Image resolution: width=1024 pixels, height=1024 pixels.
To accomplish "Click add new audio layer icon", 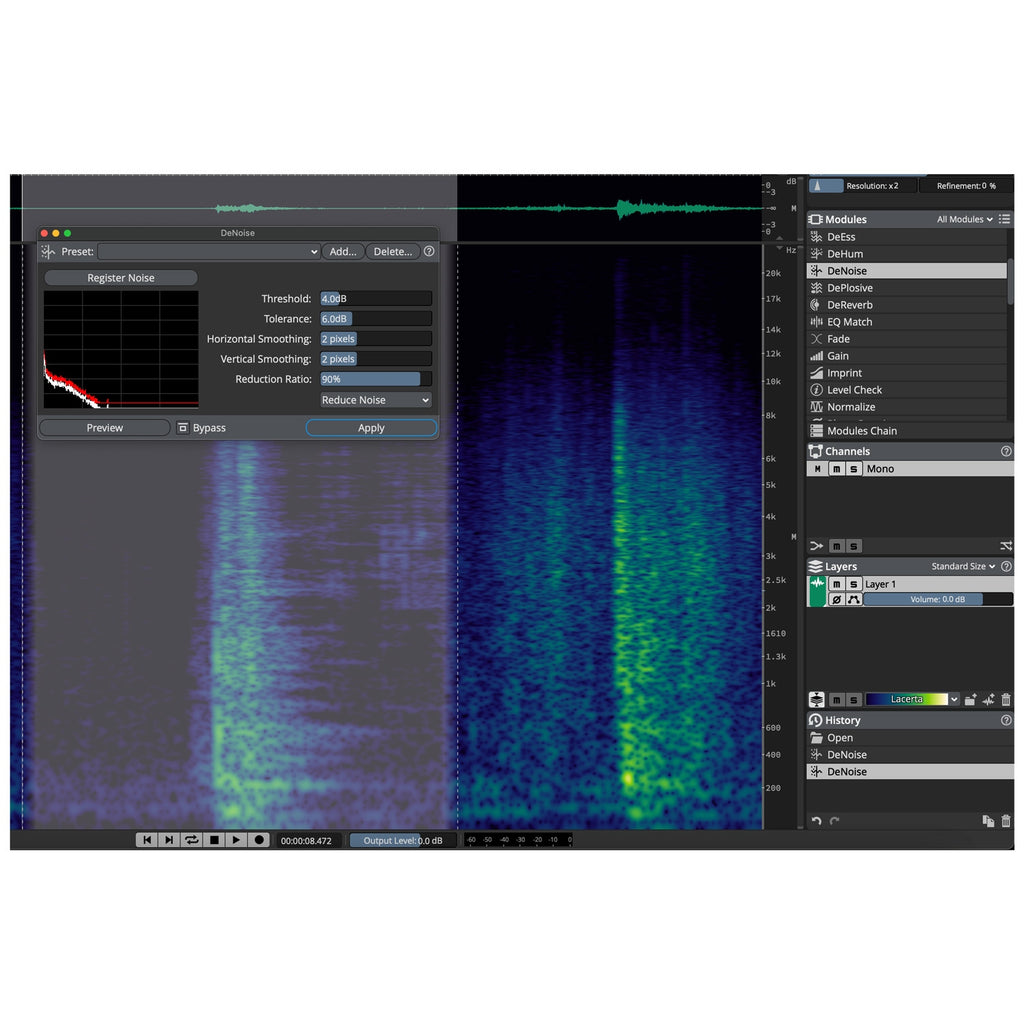I will (x=989, y=699).
